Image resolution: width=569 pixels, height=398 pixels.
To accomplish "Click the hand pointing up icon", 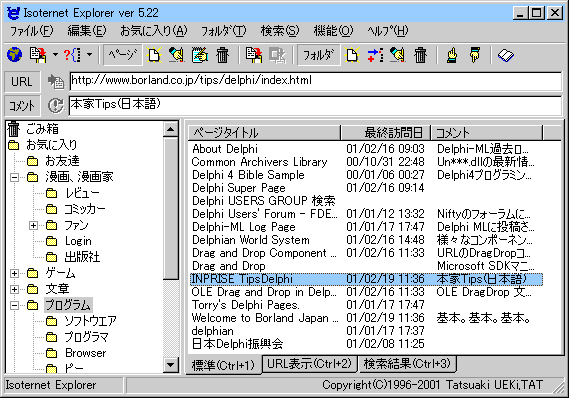I will click(452, 55).
